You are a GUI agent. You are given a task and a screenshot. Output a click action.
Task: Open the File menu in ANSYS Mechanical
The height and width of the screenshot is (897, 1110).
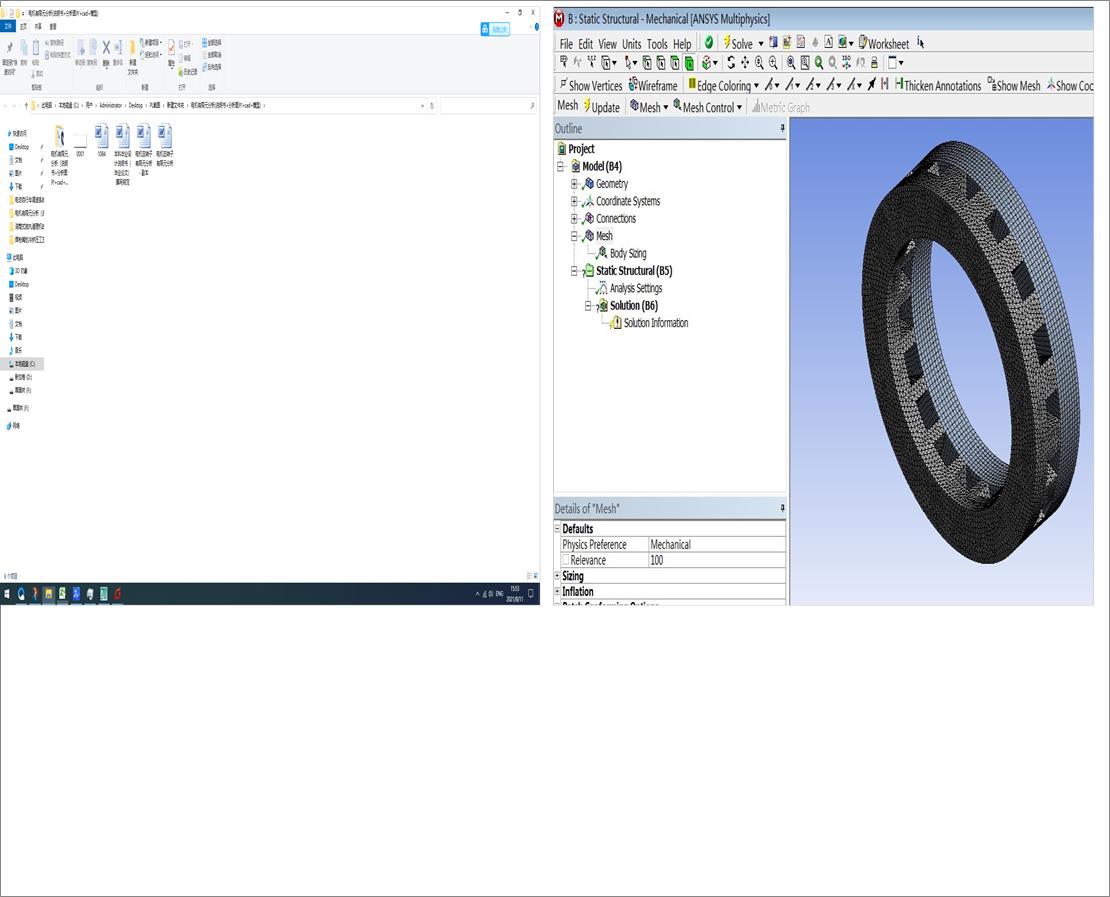tap(566, 44)
